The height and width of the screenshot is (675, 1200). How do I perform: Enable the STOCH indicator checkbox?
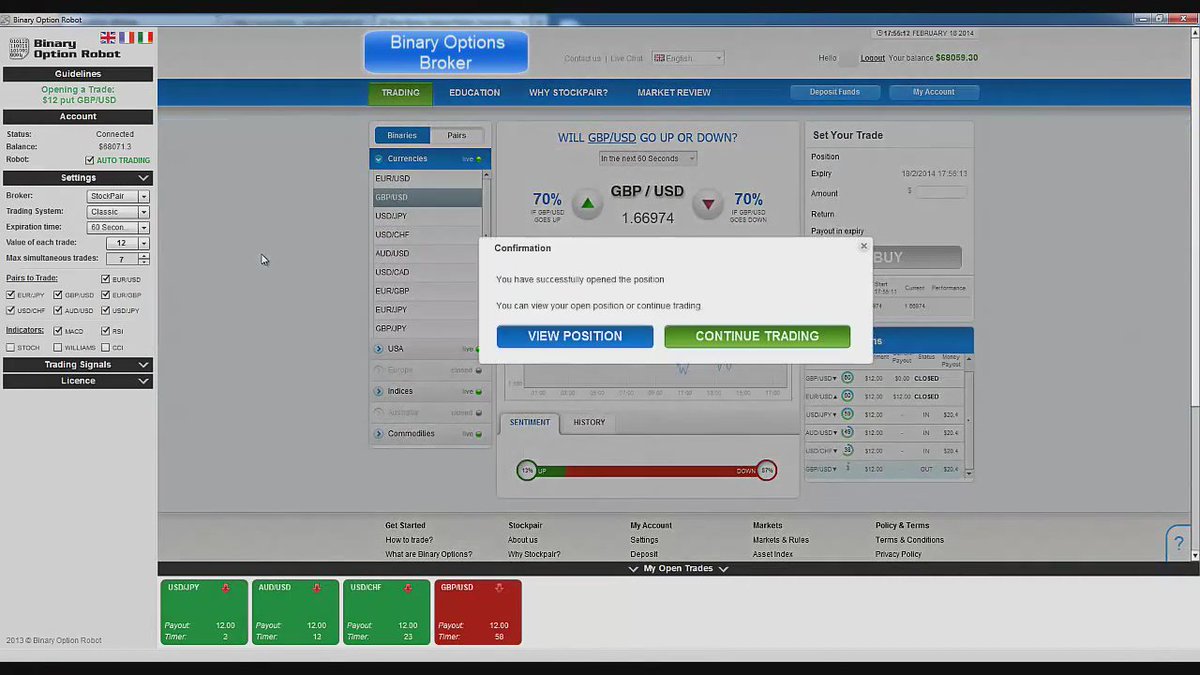(x=10, y=348)
